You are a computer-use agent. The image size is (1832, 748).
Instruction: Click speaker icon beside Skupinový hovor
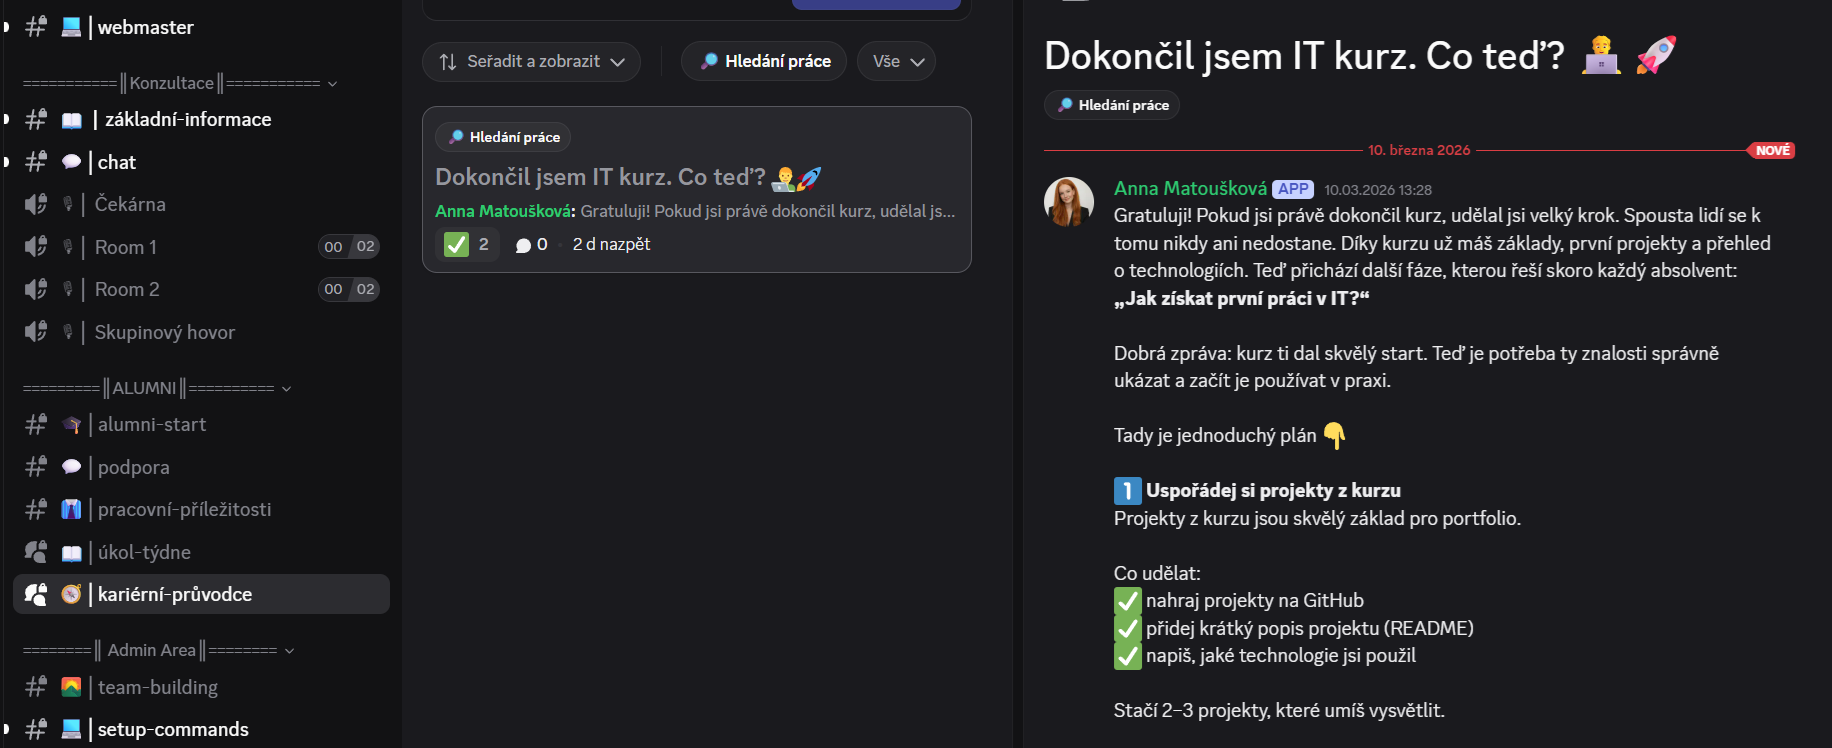[x=36, y=332]
